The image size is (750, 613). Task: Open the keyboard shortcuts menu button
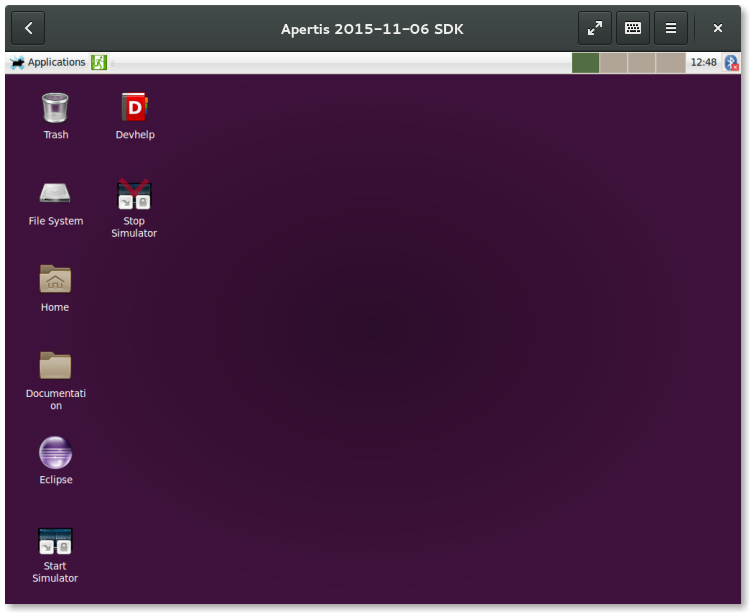pyautogui.click(x=633, y=28)
